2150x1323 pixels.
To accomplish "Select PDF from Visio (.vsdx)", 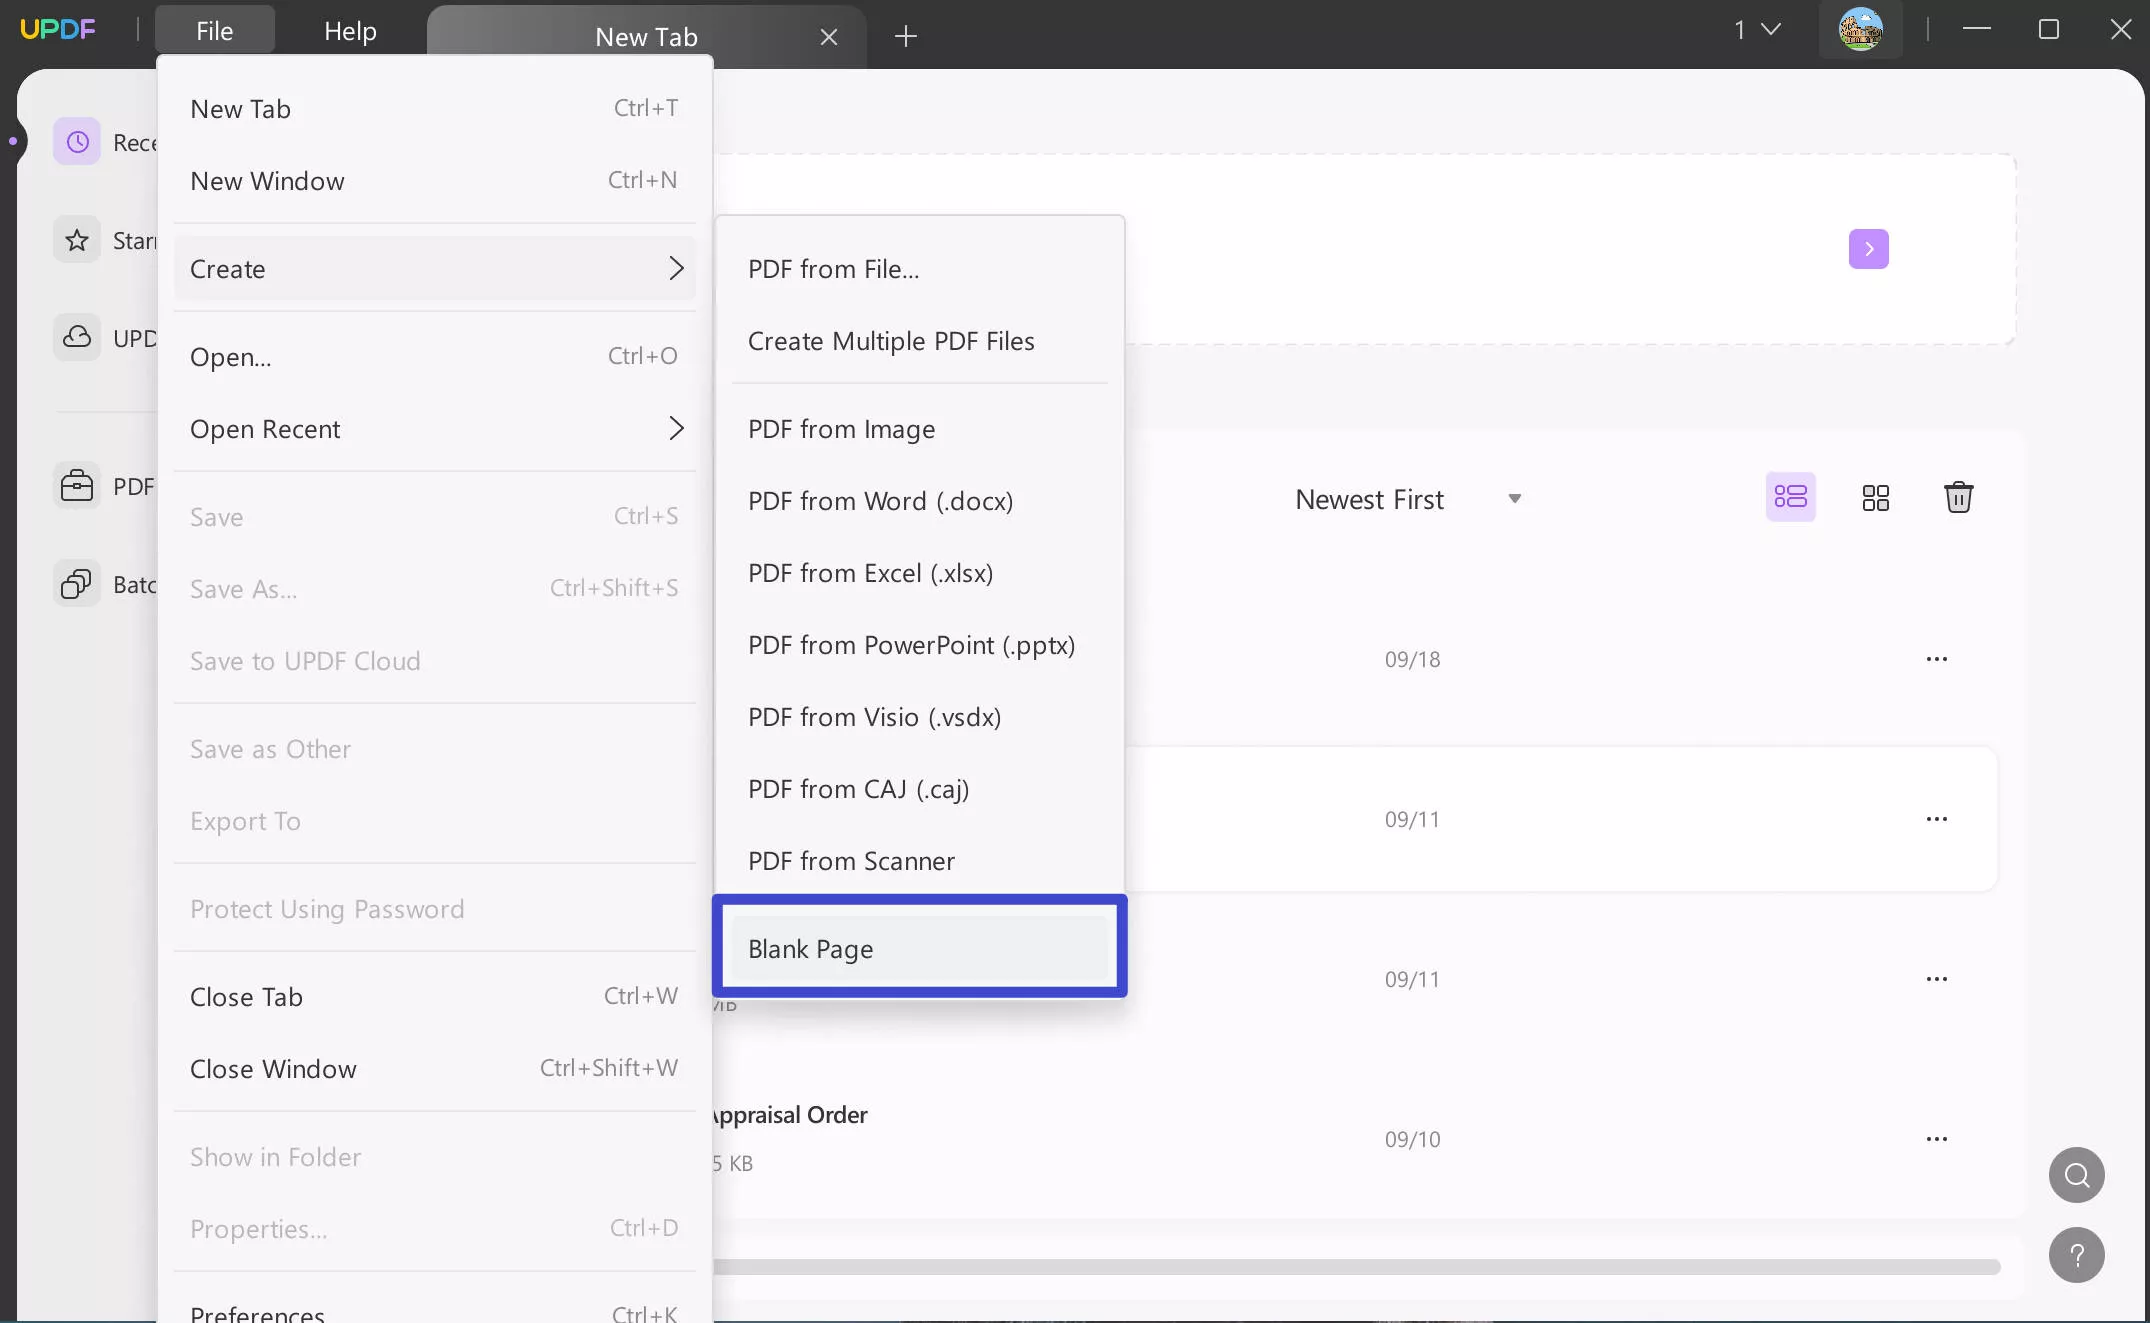I will [919, 717].
